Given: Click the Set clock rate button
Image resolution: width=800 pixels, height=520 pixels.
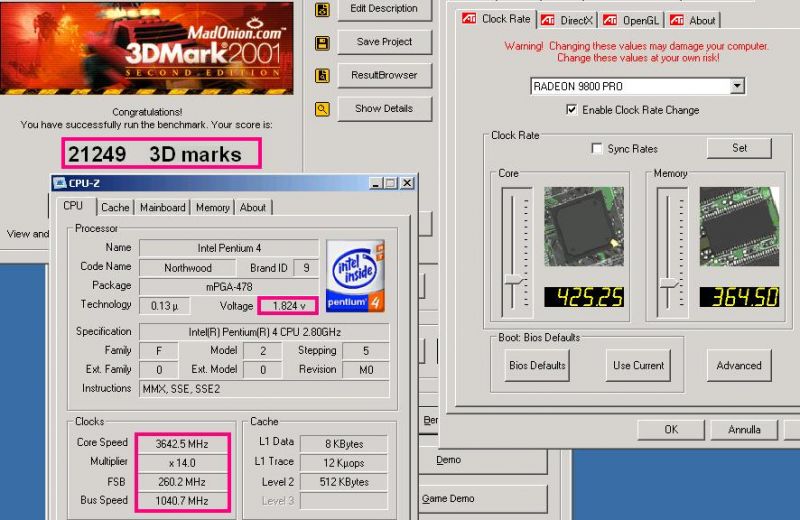Looking at the screenshot, I should click(x=739, y=148).
